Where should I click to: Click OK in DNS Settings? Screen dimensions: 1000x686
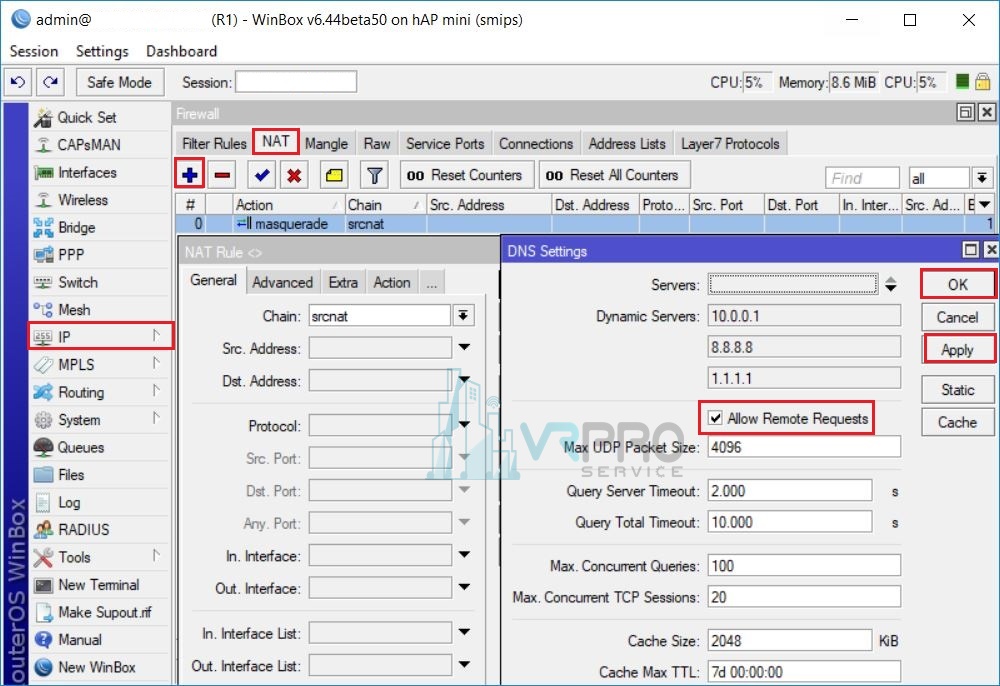(957, 284)
